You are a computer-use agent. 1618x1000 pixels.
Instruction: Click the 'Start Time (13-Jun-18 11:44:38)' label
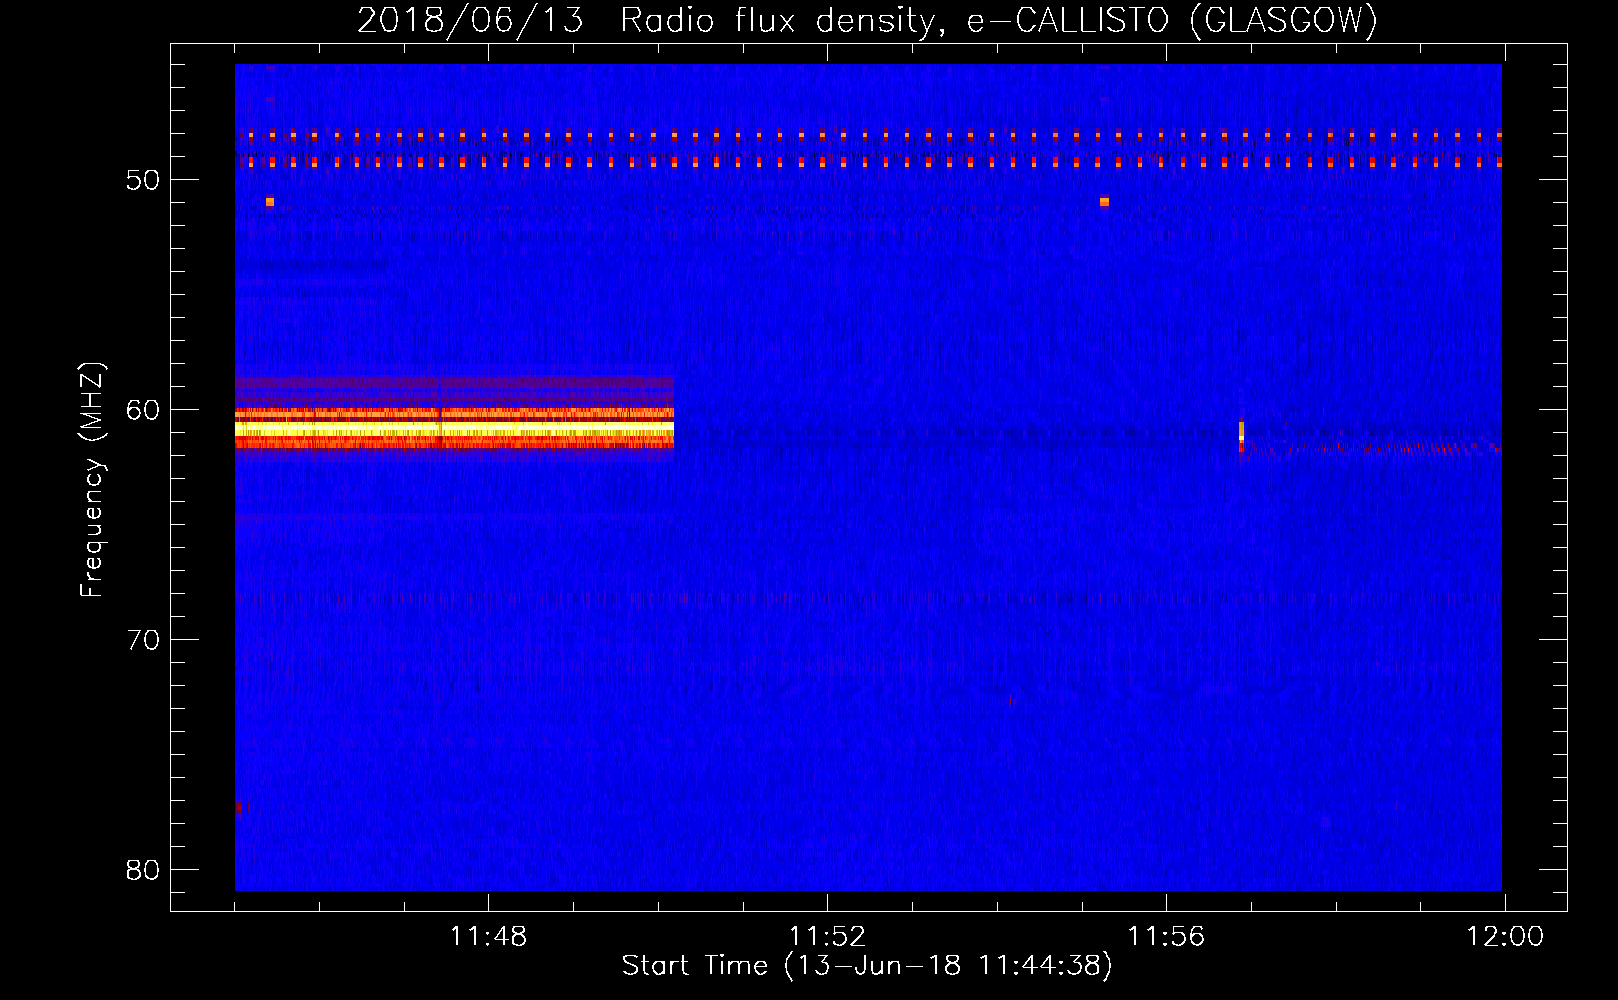tap(867, 966)
